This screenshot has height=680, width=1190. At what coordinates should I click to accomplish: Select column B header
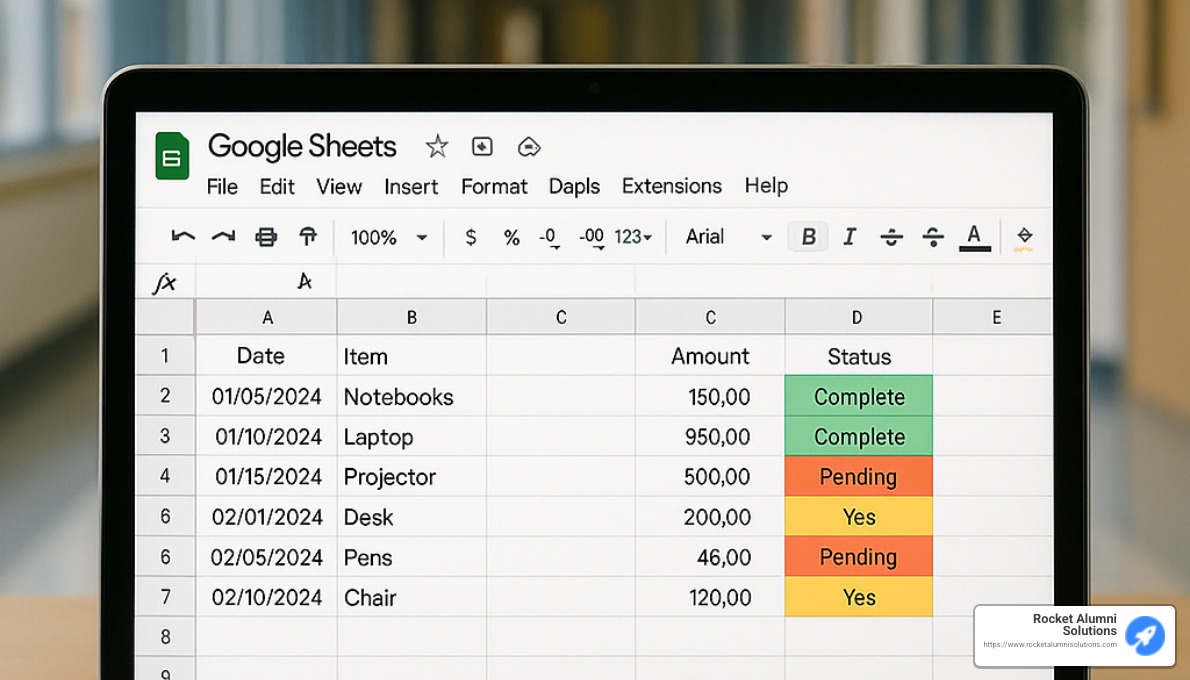(x=411, y=317)
